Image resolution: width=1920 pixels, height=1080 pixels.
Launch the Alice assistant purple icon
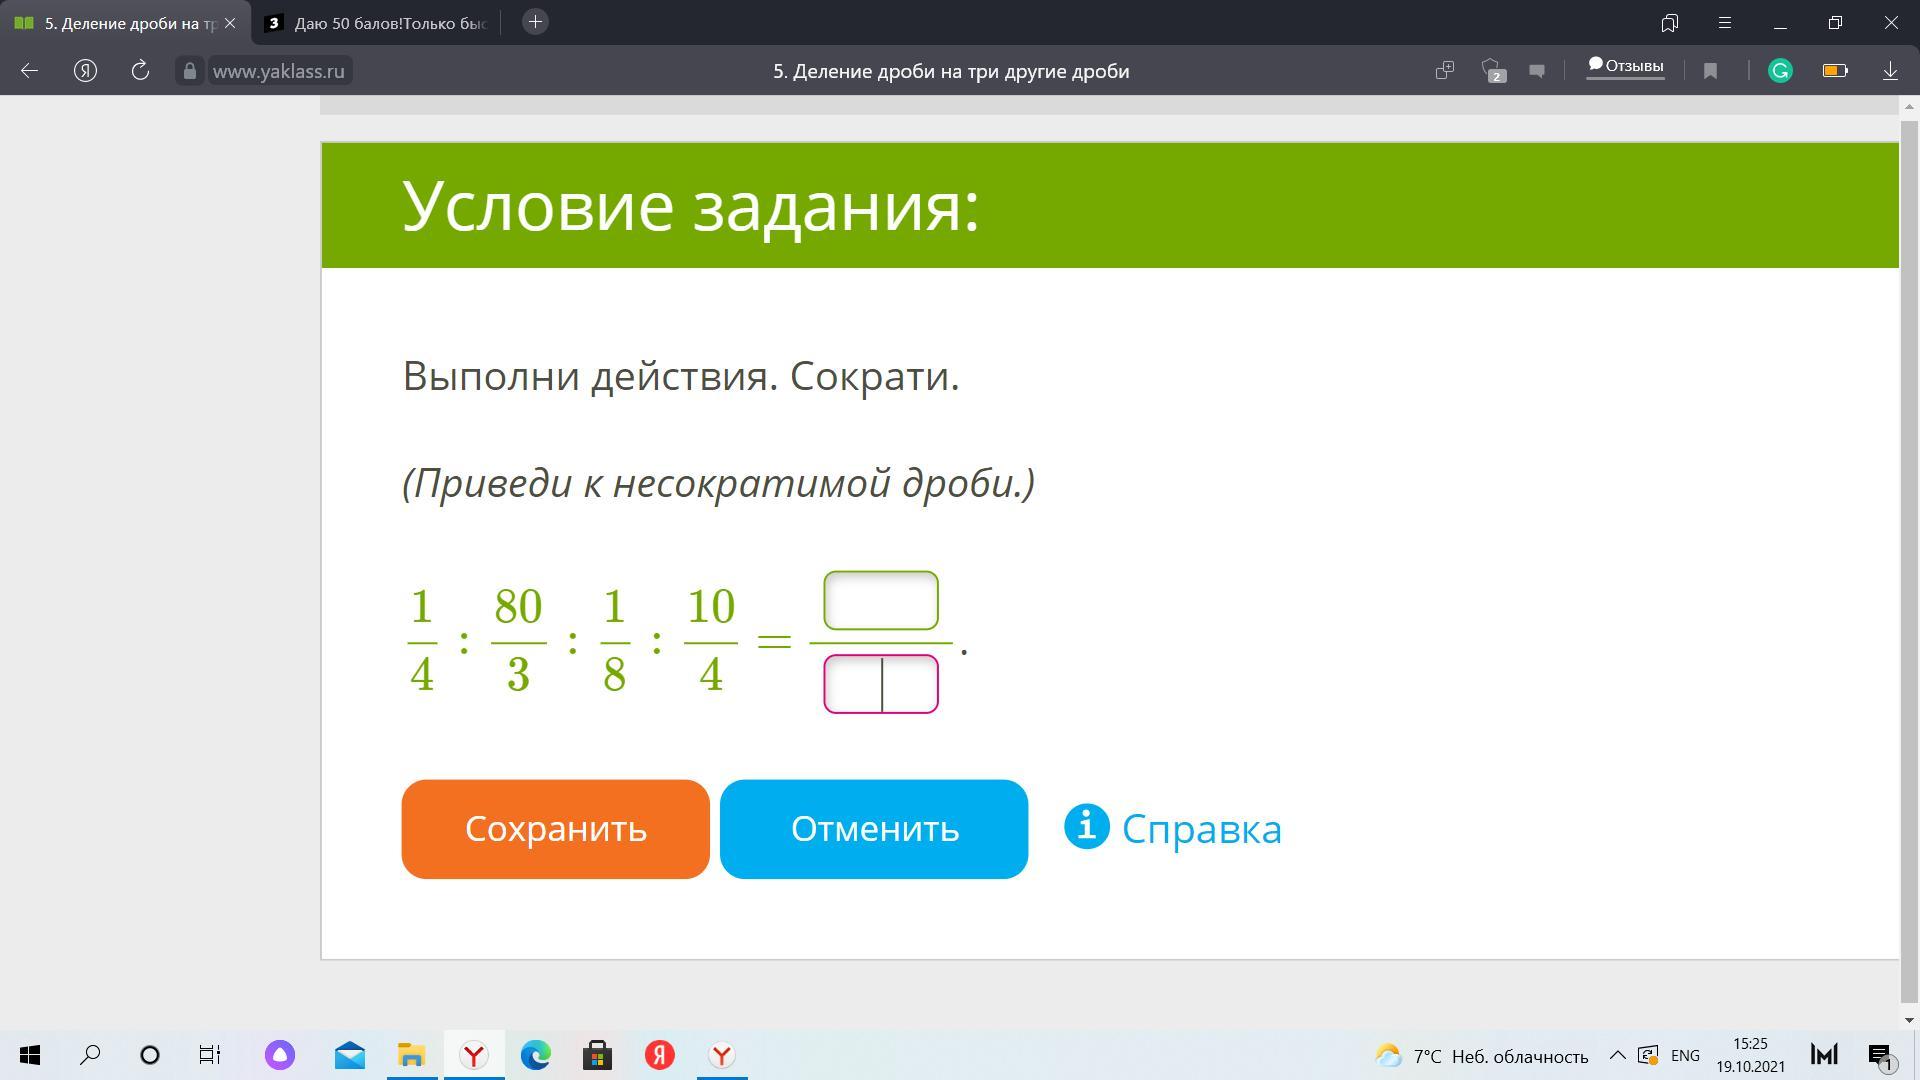click(x=280, y=1055)
